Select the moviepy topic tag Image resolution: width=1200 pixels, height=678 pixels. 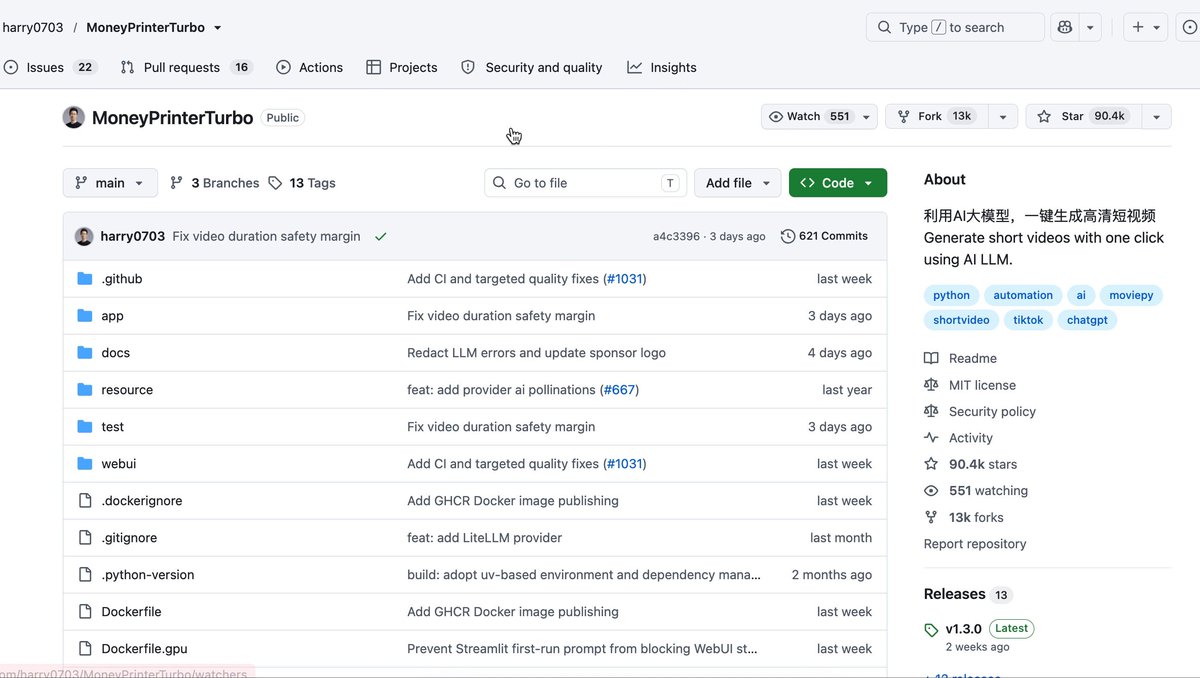pyautogui.click(x=1131, y=295)
